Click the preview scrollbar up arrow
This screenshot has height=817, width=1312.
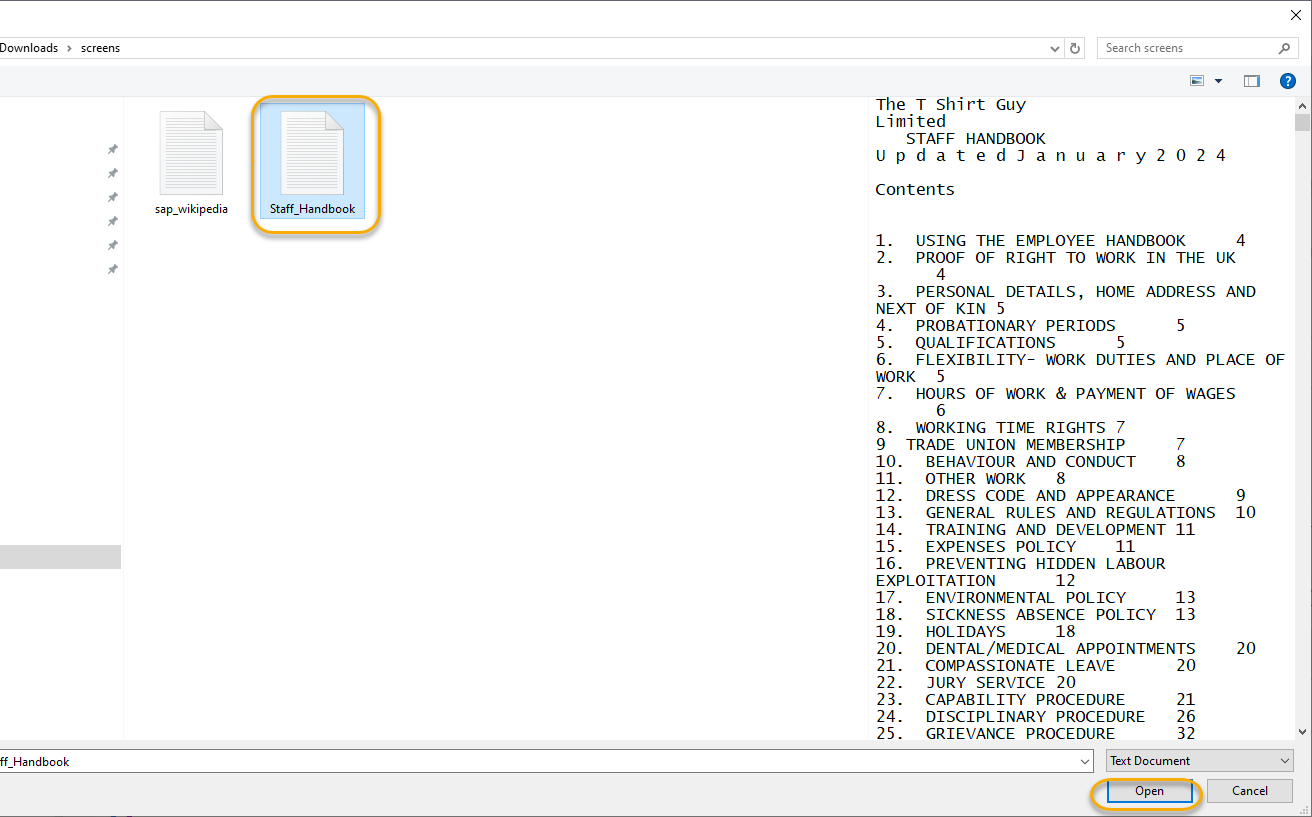pyautogui.click(x=1302, y=105)
